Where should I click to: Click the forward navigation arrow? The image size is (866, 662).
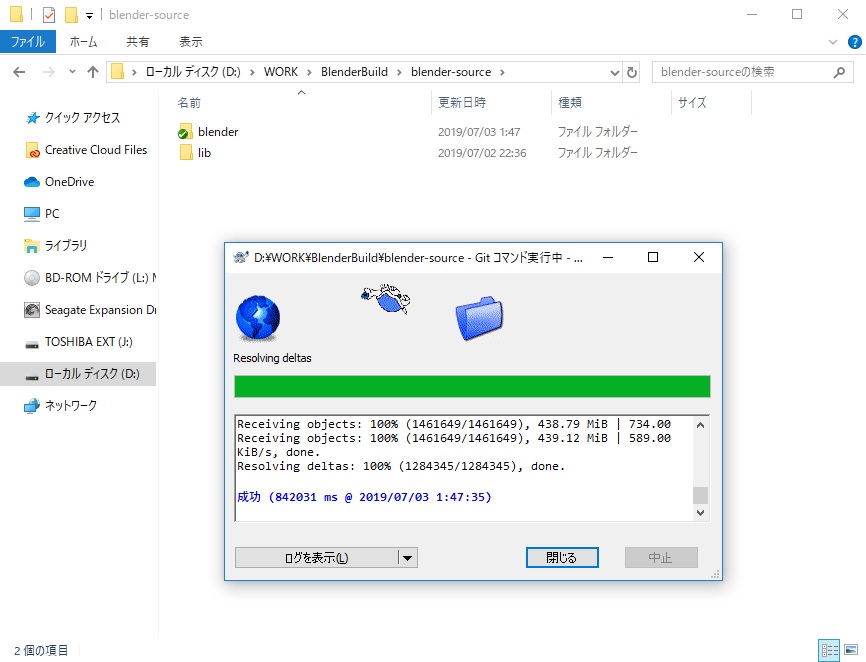(49, 72)
